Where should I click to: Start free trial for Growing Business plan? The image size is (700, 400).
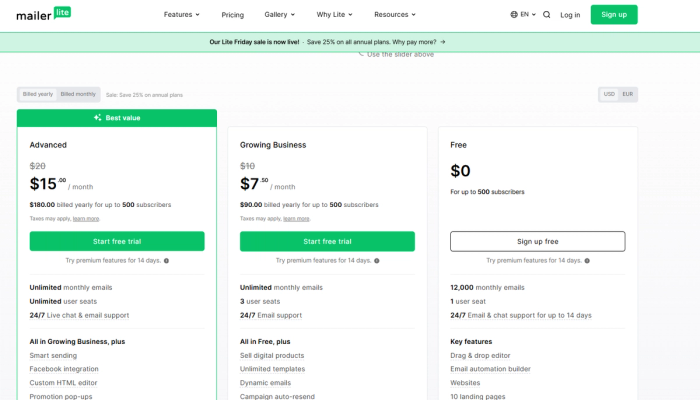pyautogui.click(x=327, y=241)
